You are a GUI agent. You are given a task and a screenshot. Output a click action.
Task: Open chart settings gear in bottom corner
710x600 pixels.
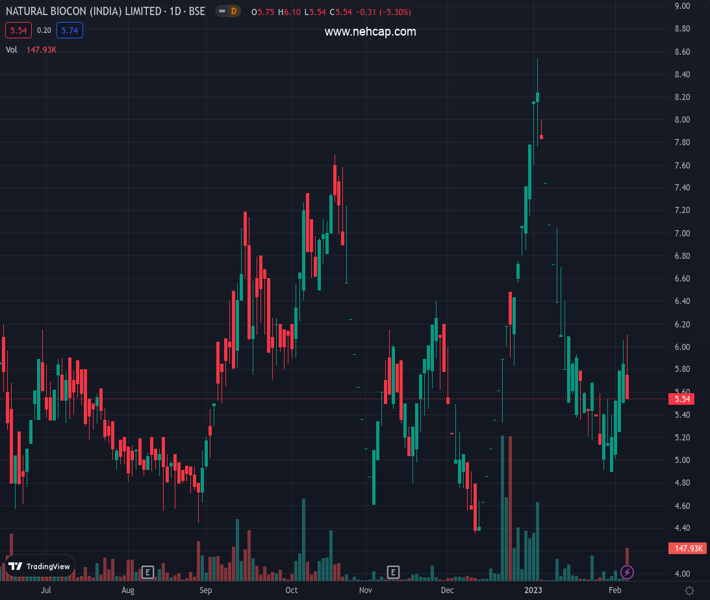tap(689, 591)
